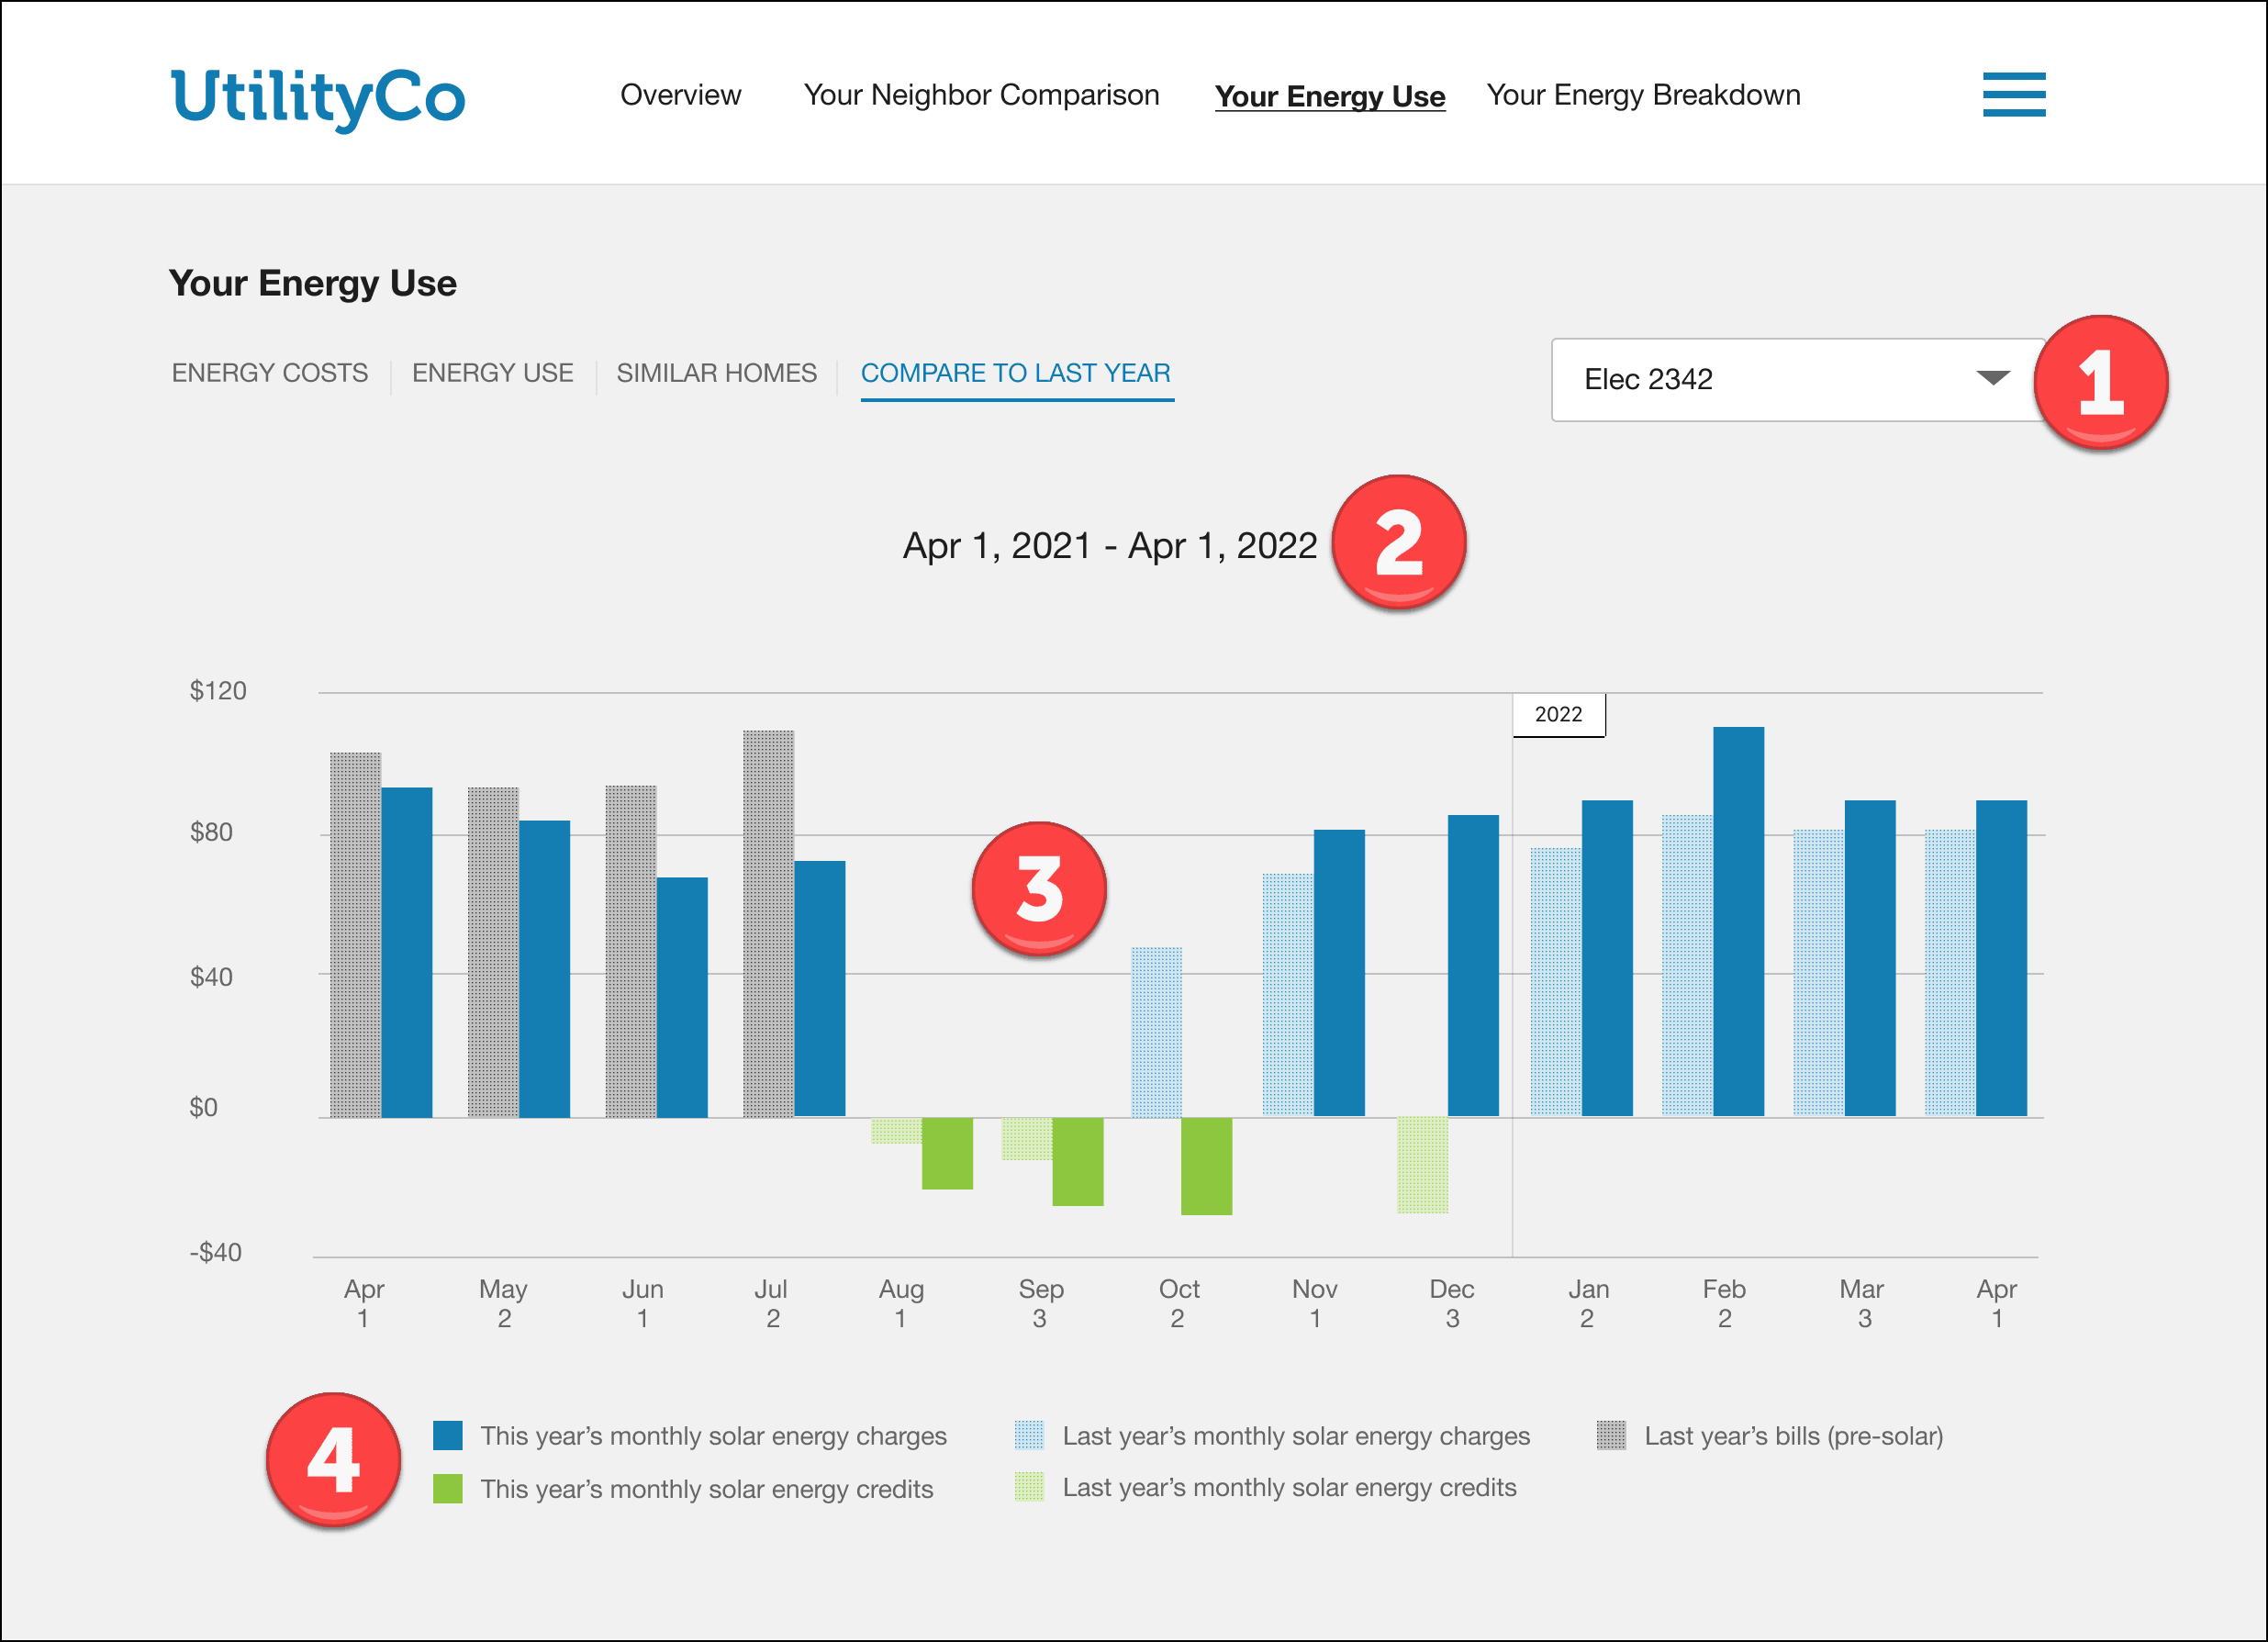The image size is (2268, 1642).
Task: Click the 2022 year marker on the chart
Action: point(1559,714)
